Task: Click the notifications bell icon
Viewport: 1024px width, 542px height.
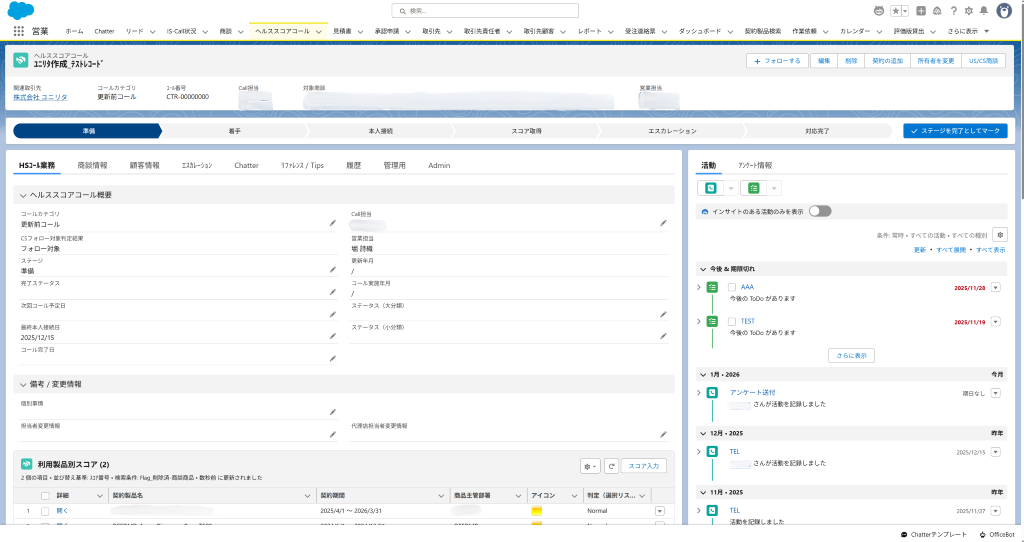Action: (984, 11)
